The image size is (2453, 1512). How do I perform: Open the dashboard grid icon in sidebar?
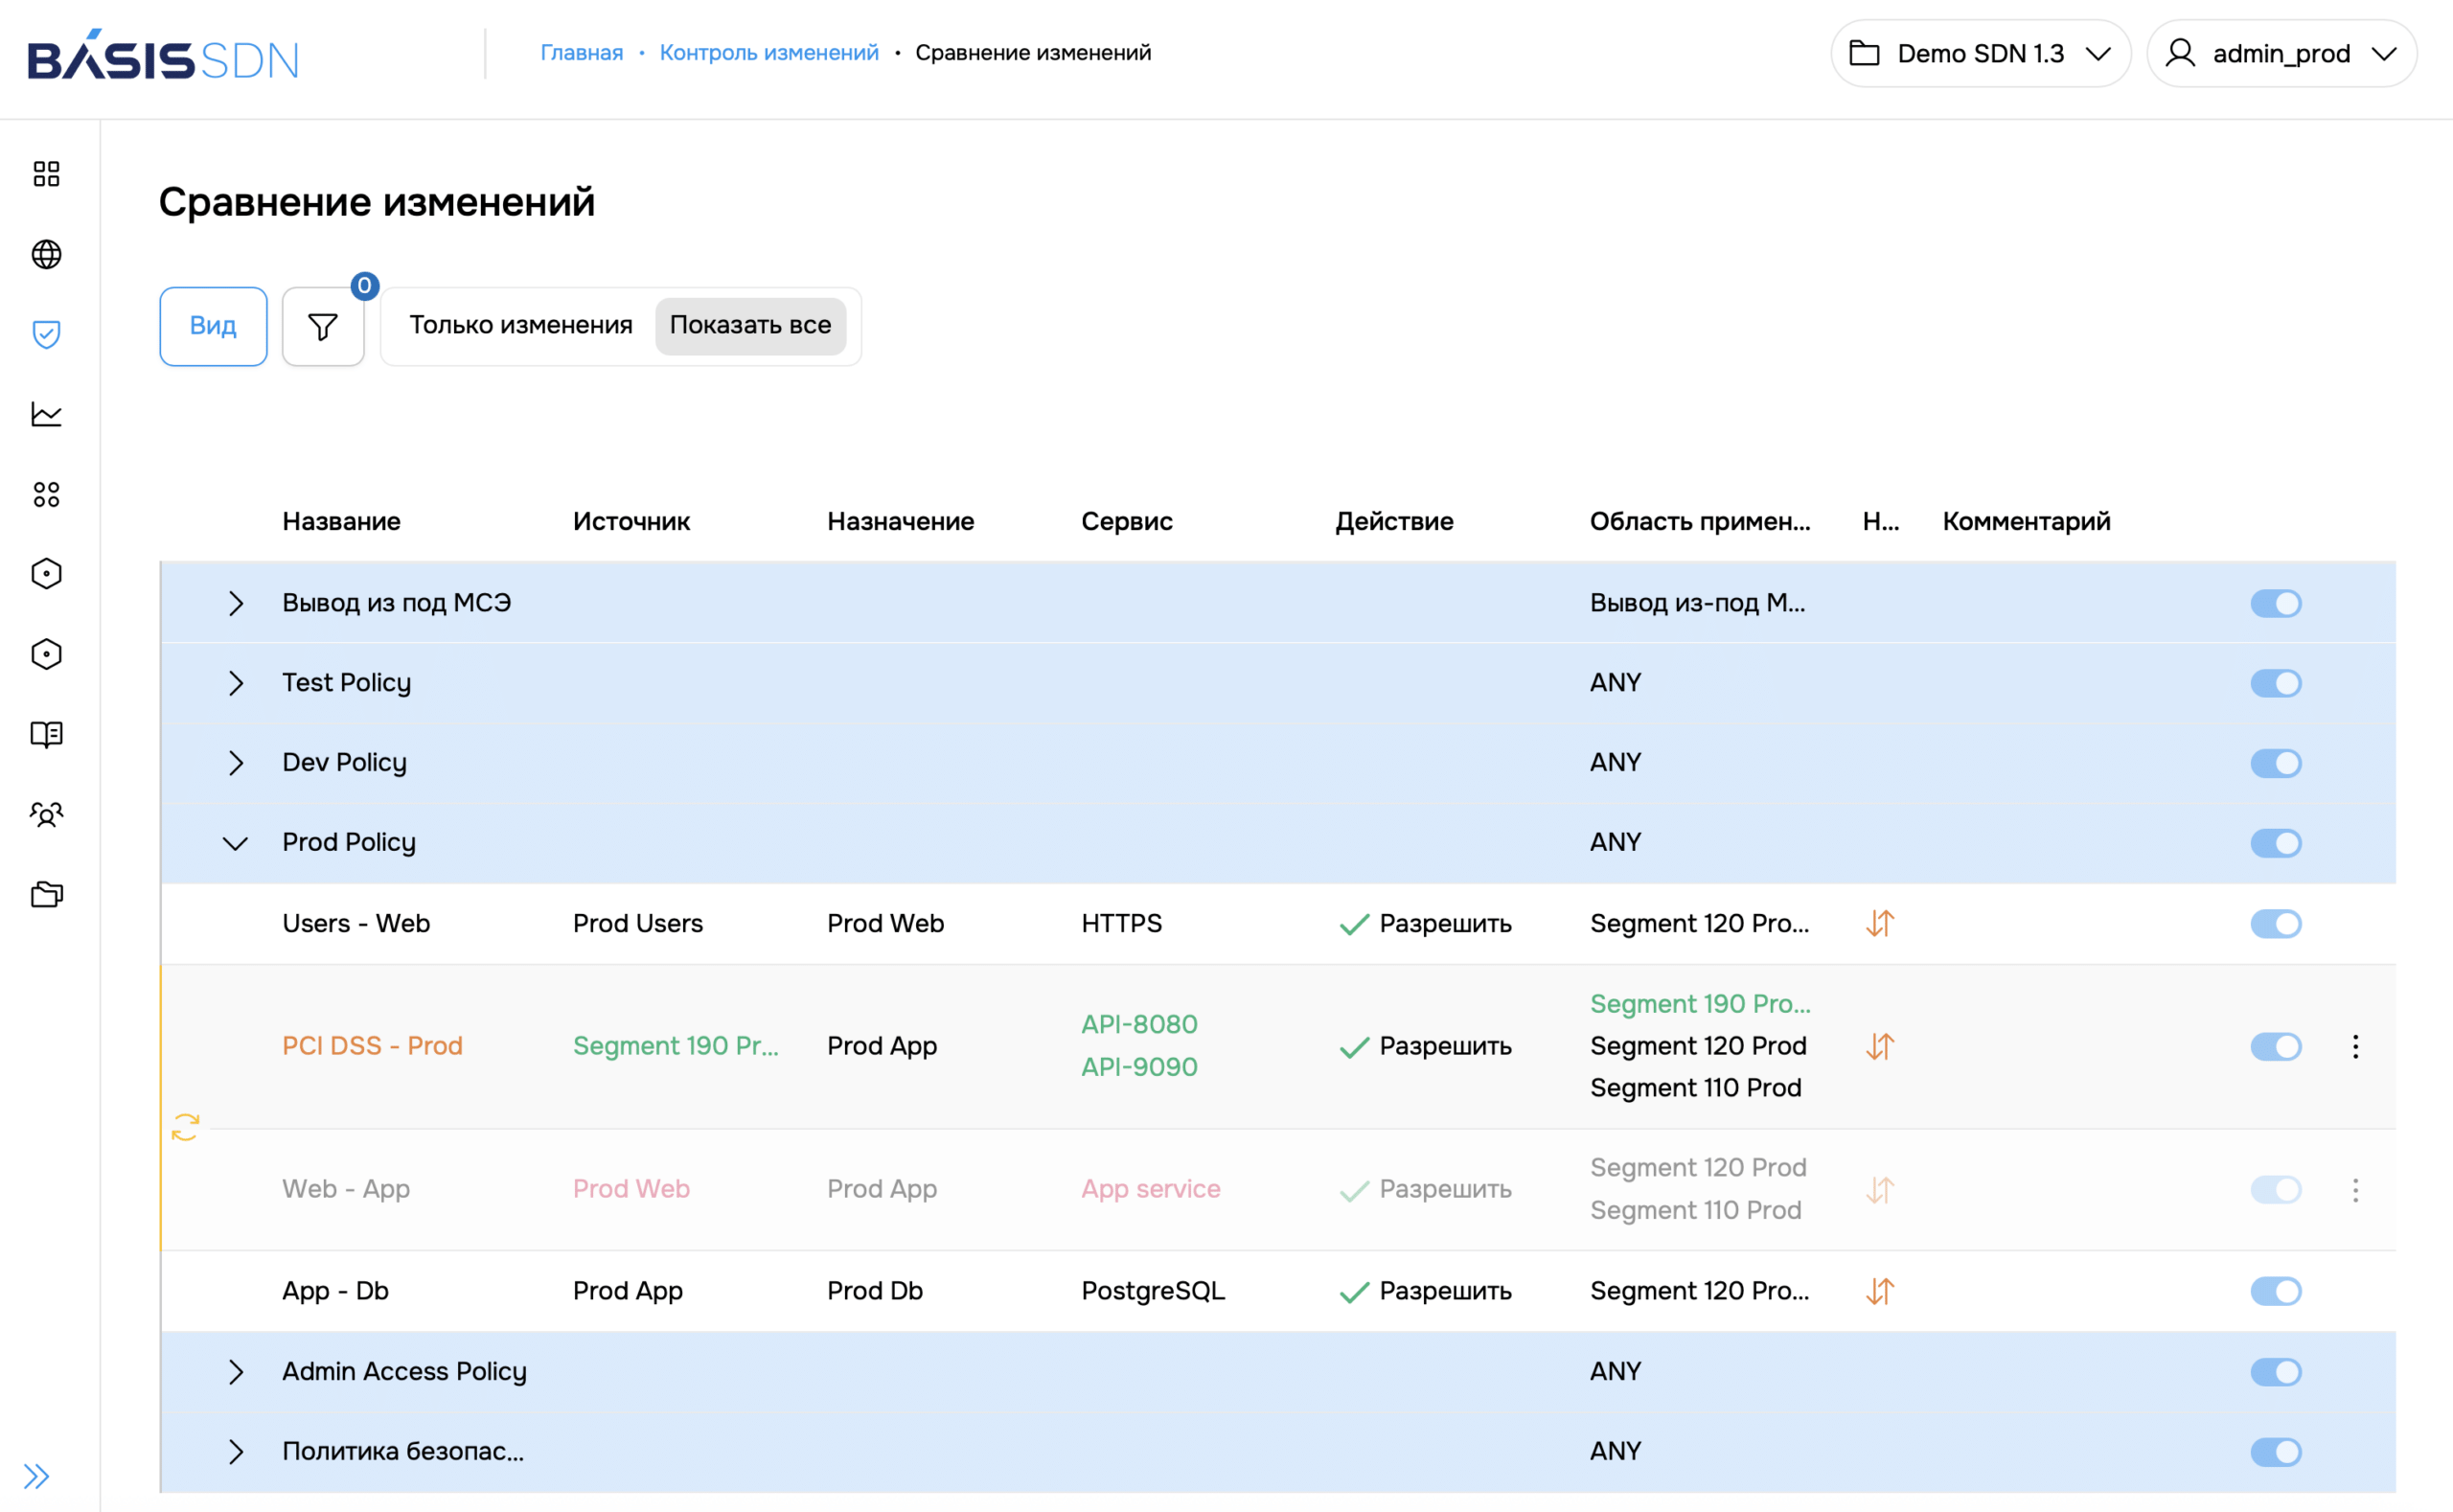(46, 174)
